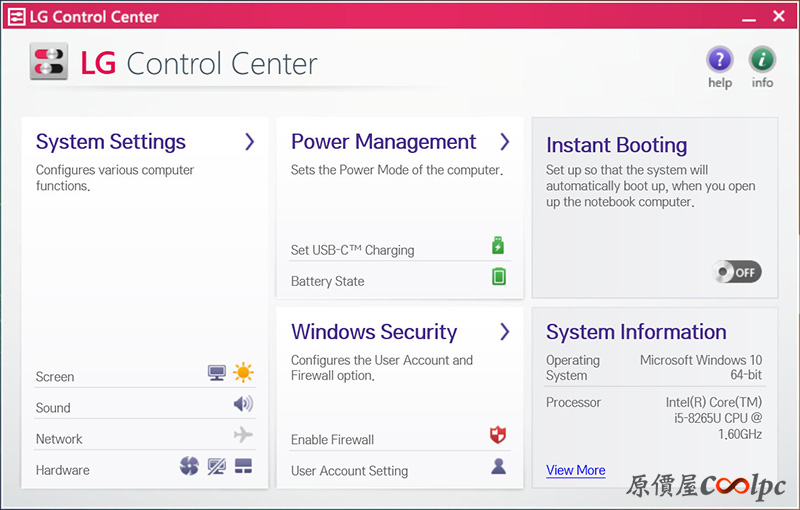The width and height of the screenshot is (800, 510).
Task: Click the info label text
Action: click(762, 83)
